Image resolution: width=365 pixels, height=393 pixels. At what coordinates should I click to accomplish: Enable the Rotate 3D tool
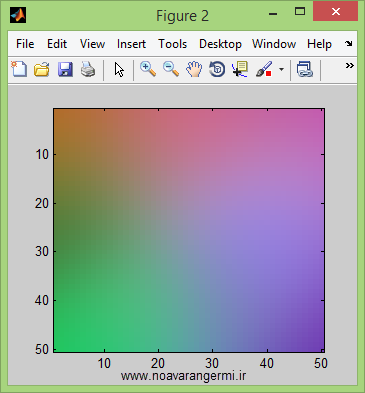pyautogui.click(x=217, y=70)
